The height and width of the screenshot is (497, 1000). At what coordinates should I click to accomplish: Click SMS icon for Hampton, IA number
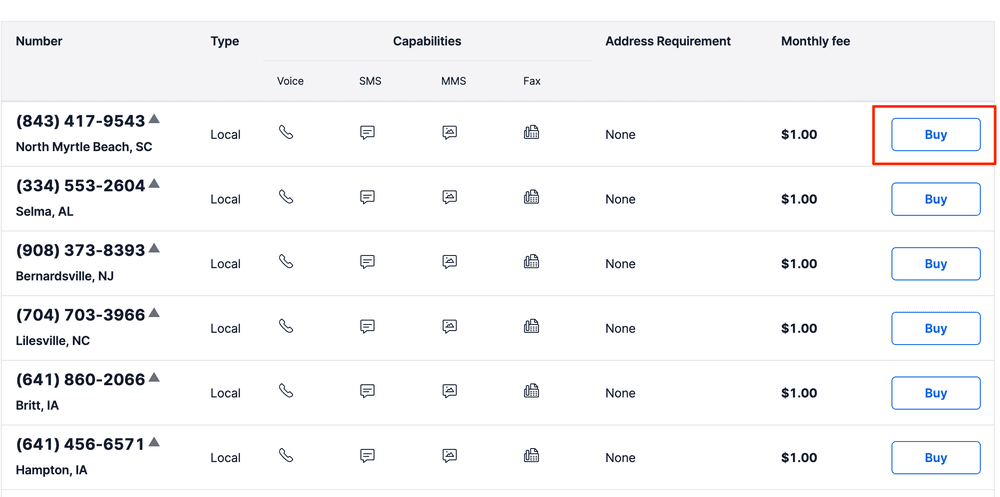367,456
